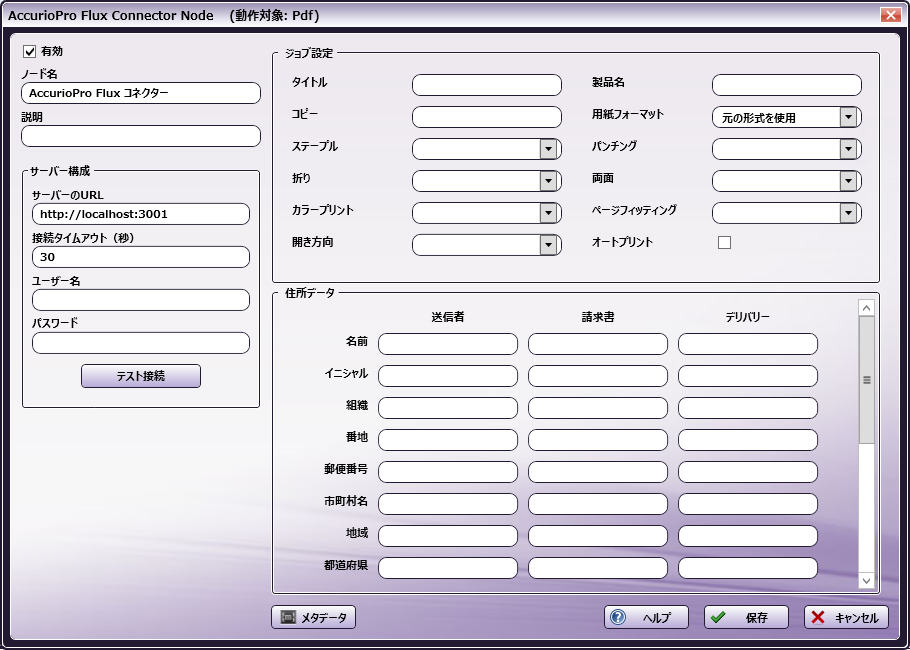The width and height of the screenshot is (910, 650).
Task: Open the ページフィッティング dropdown
Action: coord(787,213)
